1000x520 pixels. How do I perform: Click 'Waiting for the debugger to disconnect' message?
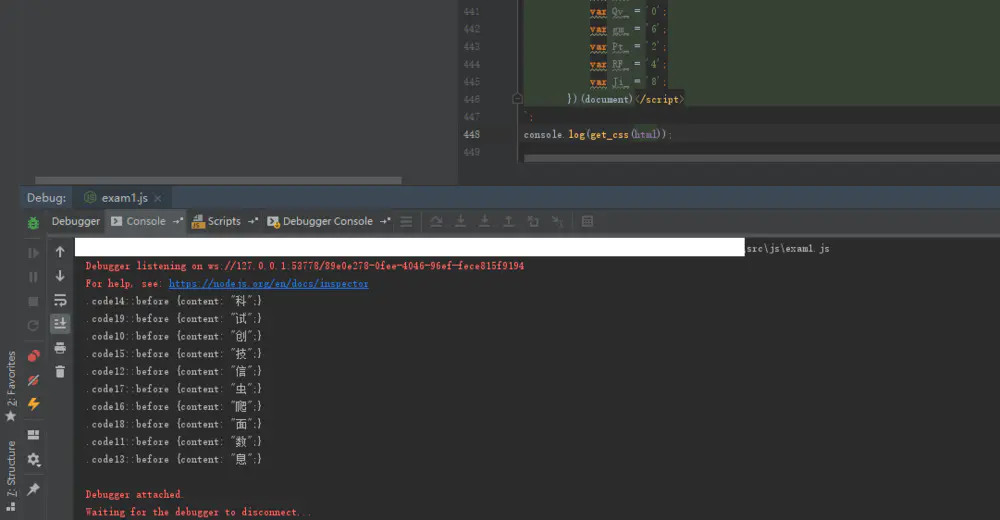pyautogui.click(x=198, y=512)
